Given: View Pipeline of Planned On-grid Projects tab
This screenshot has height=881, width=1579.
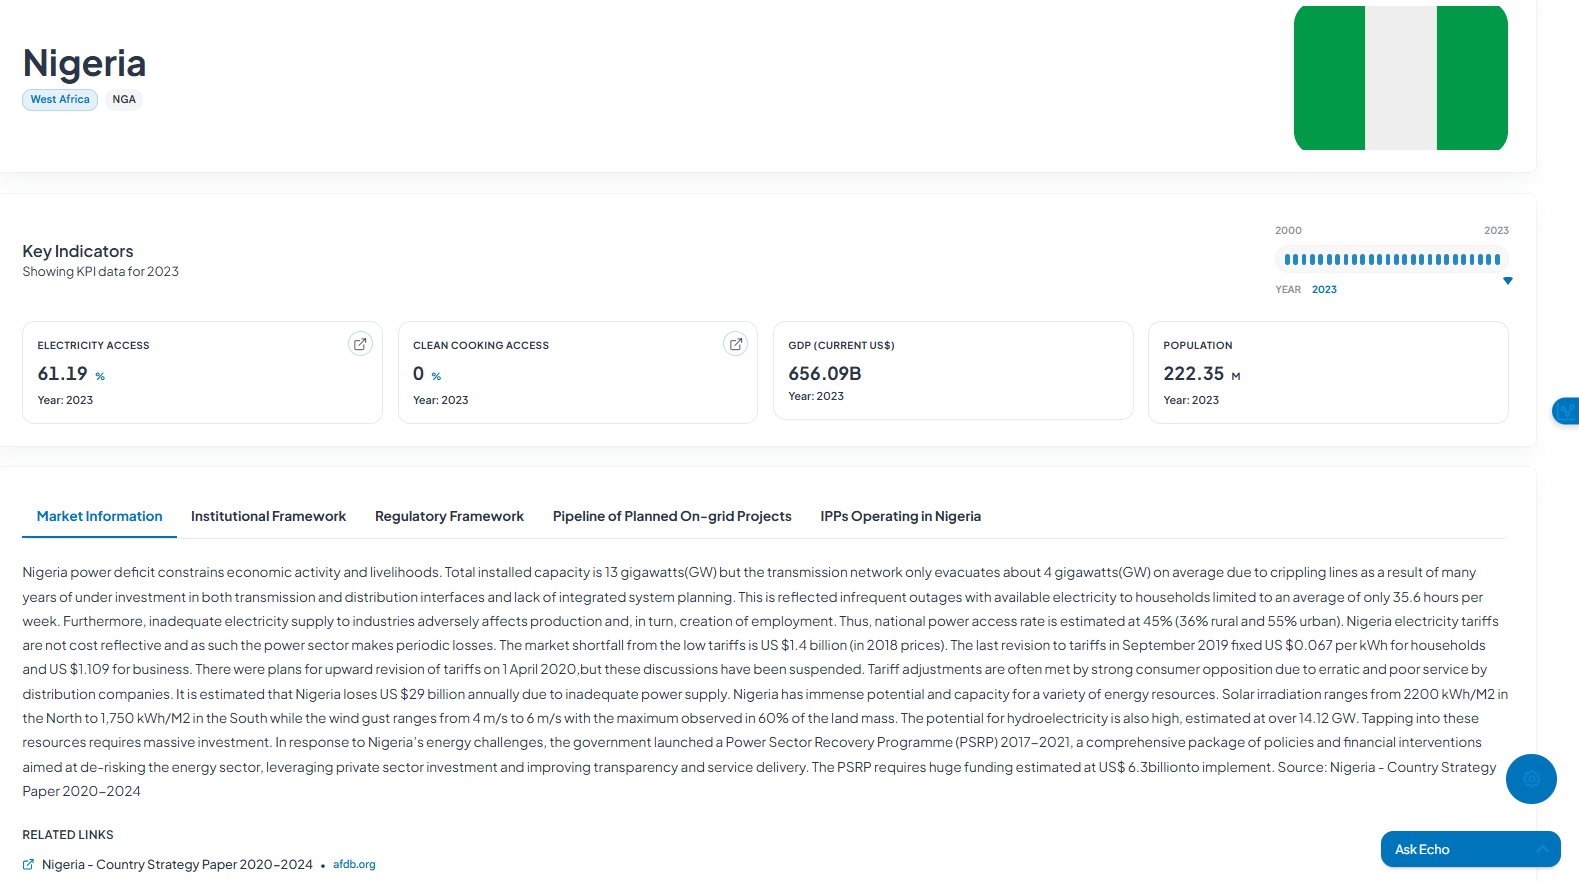Looking at the screenshot, I should point(672,516).
